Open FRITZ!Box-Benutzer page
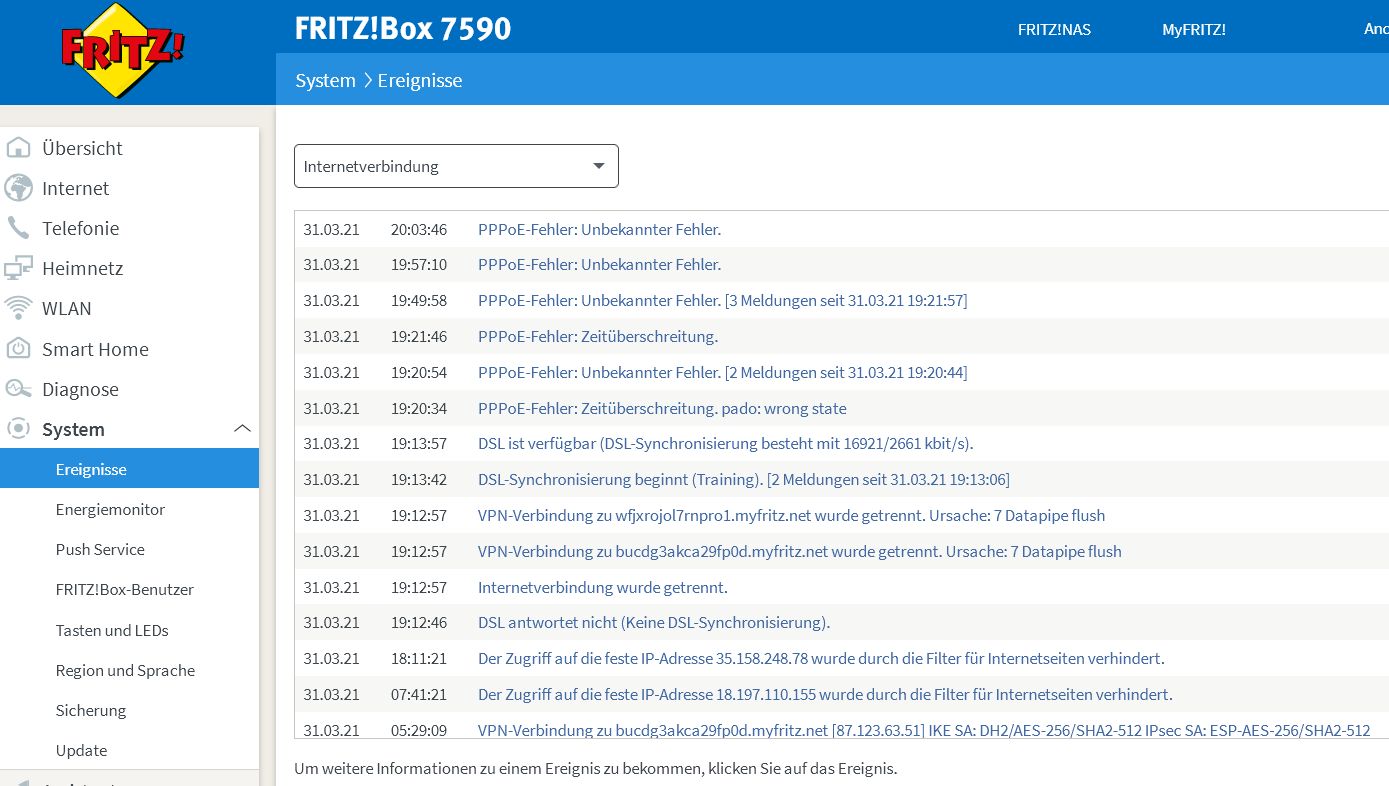The height and width of the screenshot is (786, 1389). click(124, 589)
